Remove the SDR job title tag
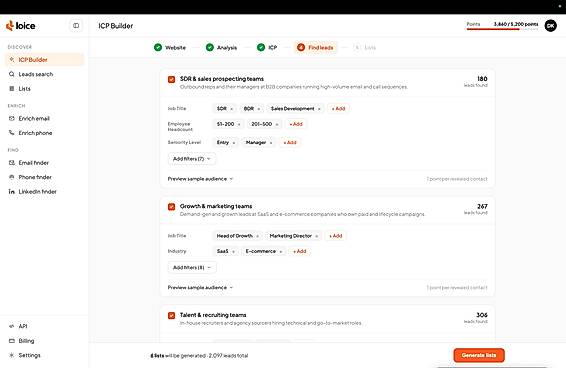This screenshot has width=566, height=368. click(231, 109)
